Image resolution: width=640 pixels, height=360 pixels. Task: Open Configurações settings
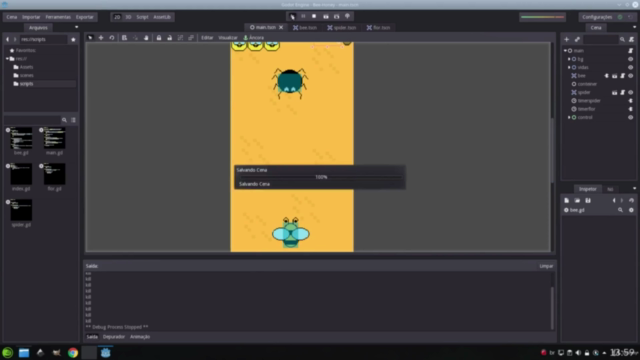pos(597,17)
